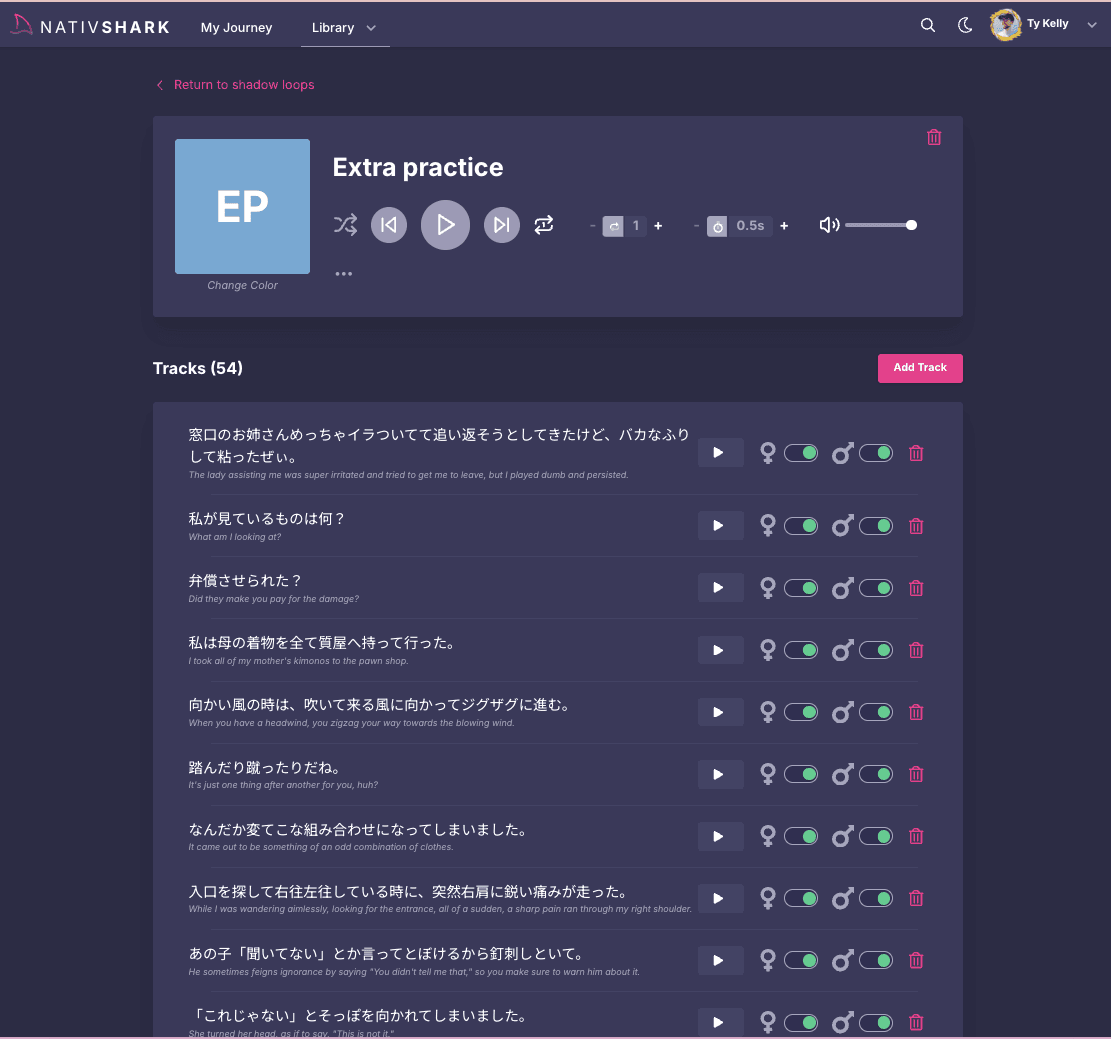Delete track 弁償させられた？
This screenshot has height=1039, width=1111.
[x=916, y=588]
